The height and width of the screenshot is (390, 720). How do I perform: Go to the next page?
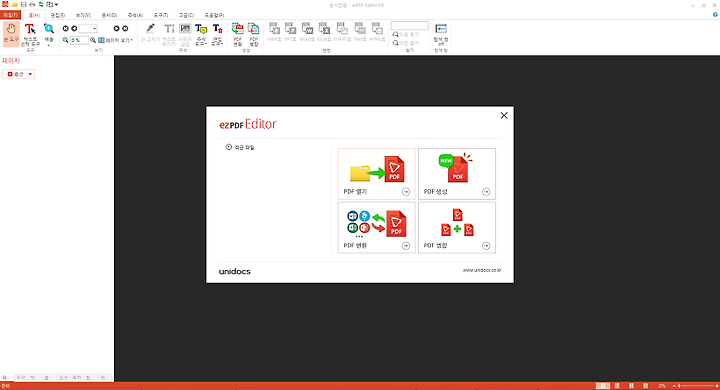[x=116, y=28]
